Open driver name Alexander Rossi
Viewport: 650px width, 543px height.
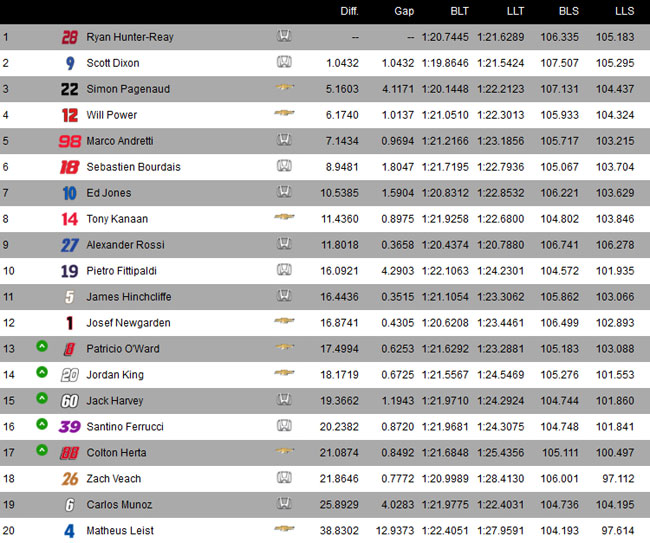(126, 245)
